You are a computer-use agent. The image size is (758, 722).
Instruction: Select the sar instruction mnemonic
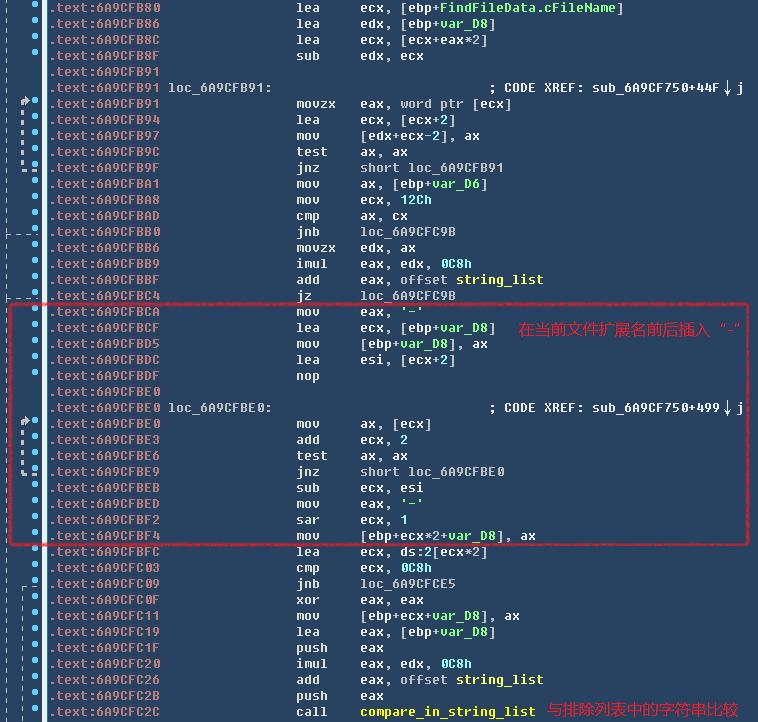(308, 520)
